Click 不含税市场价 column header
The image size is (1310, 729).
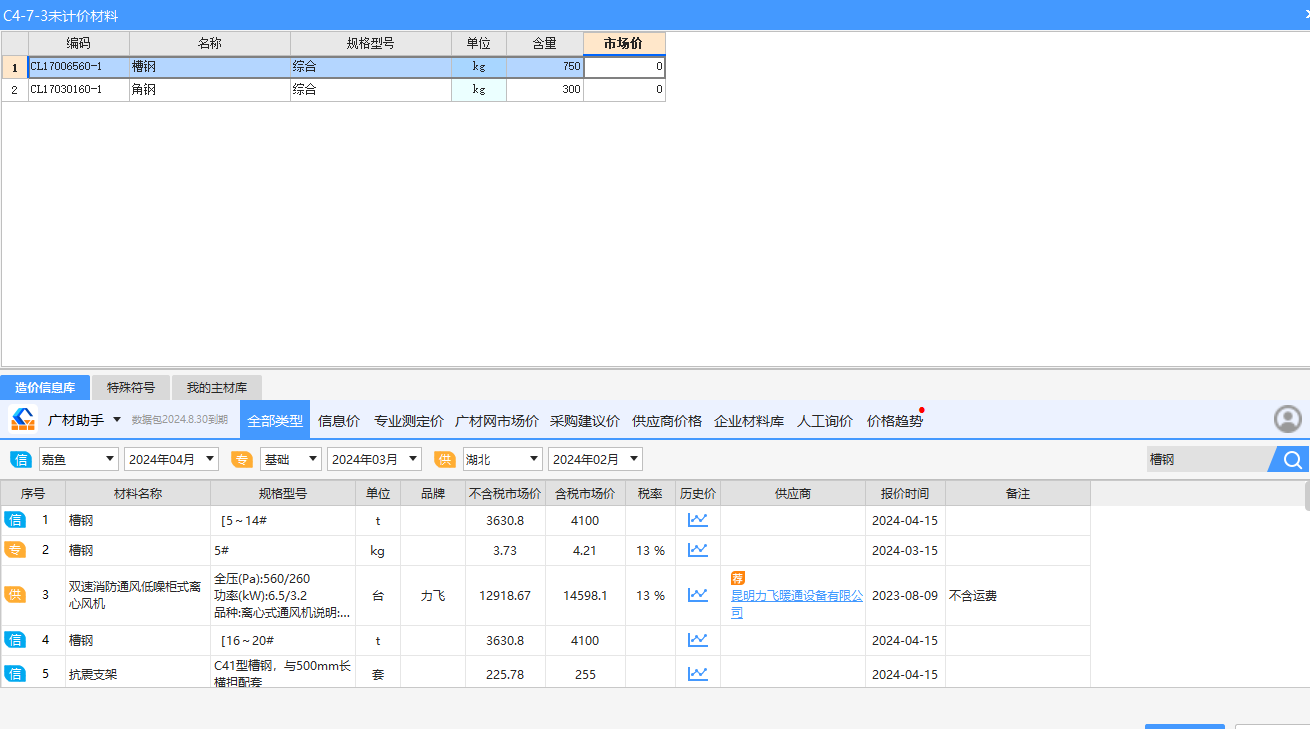click(505, 493)
